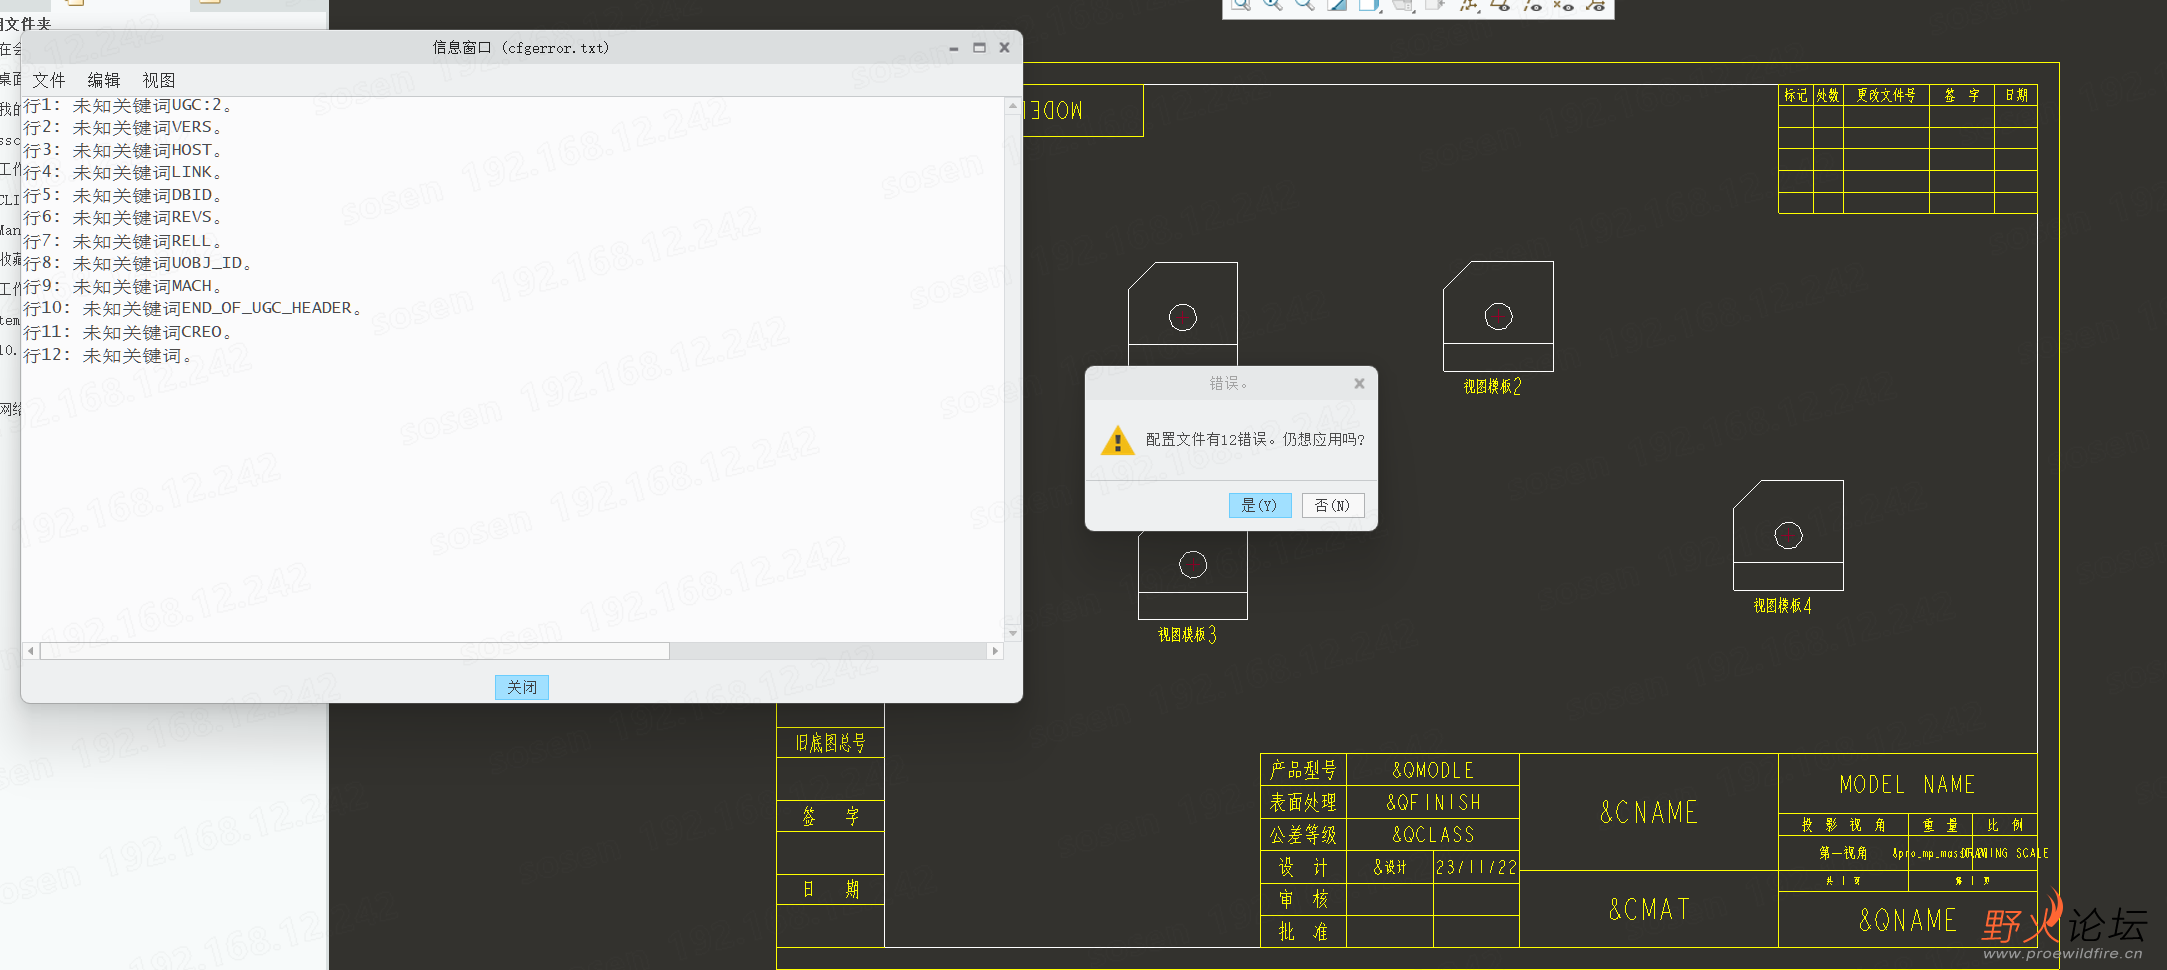This screenshot has height=970, width=2167.
Task: Click the zoom in magnifier icon
Action: coord(1273,4)
